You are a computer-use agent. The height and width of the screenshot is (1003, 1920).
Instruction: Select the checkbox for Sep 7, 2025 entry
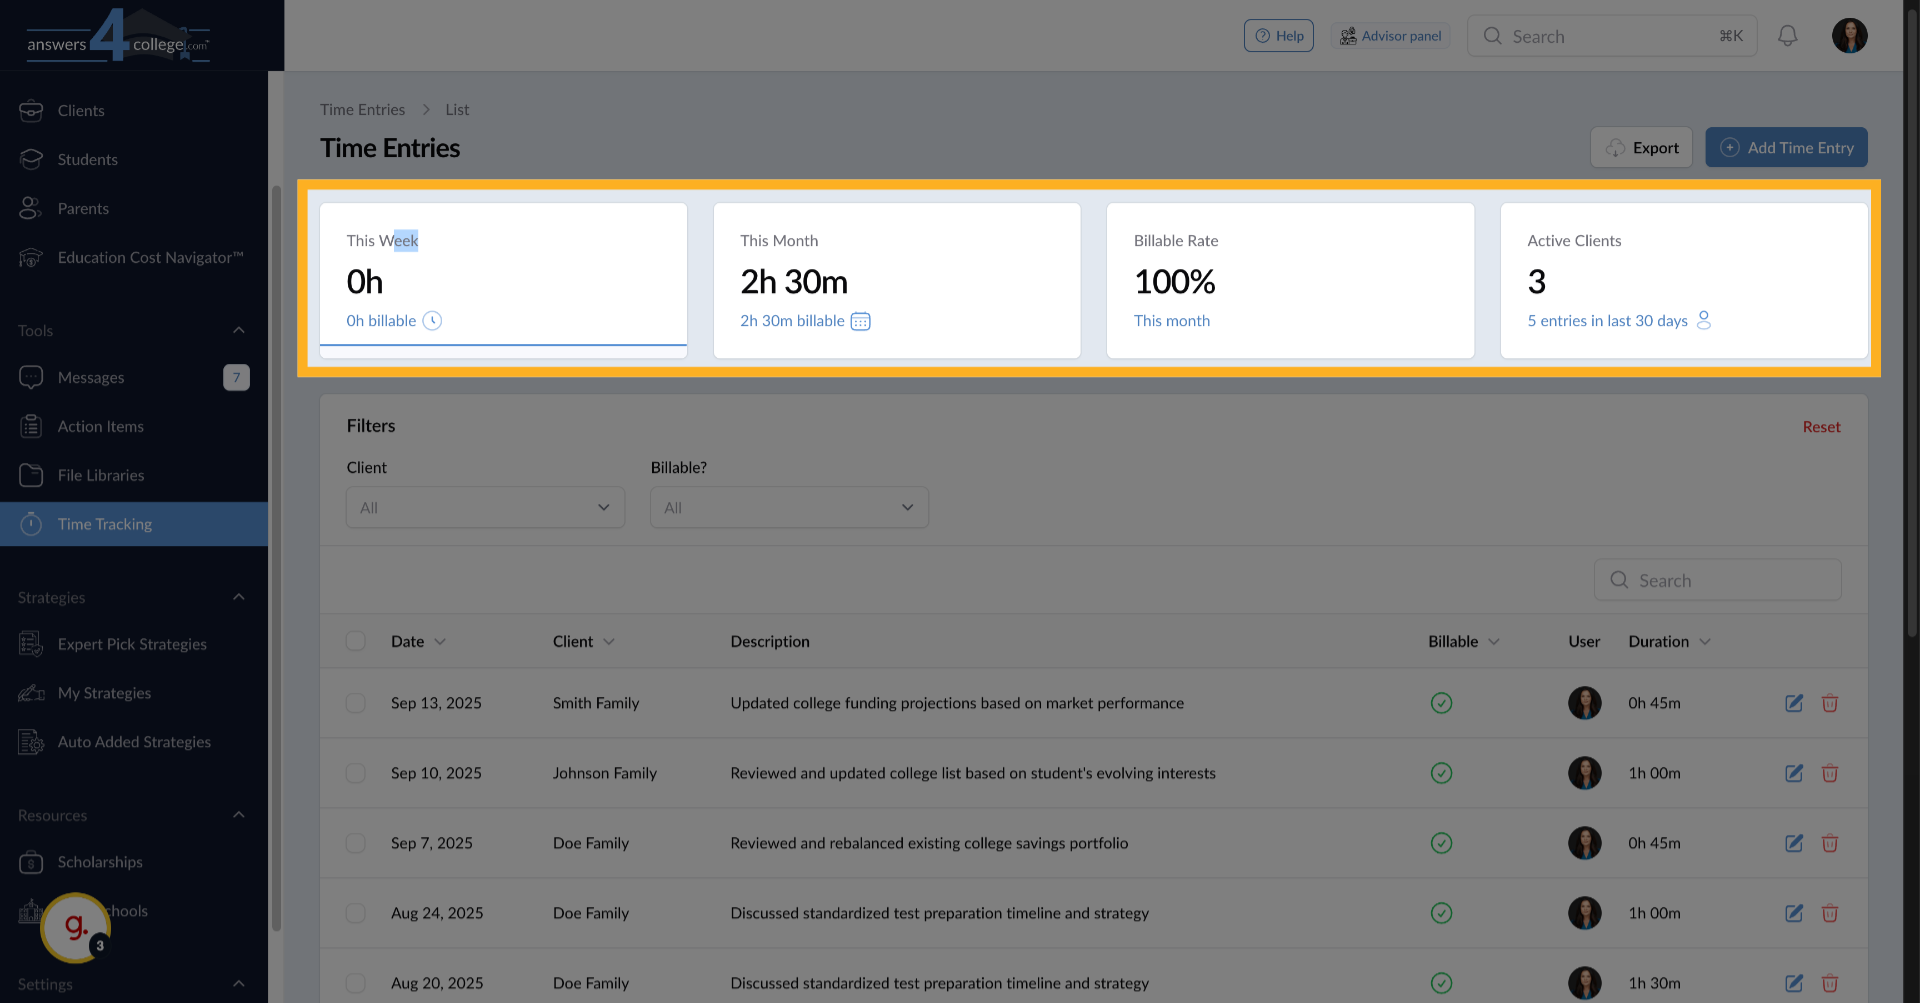(355, 843)
